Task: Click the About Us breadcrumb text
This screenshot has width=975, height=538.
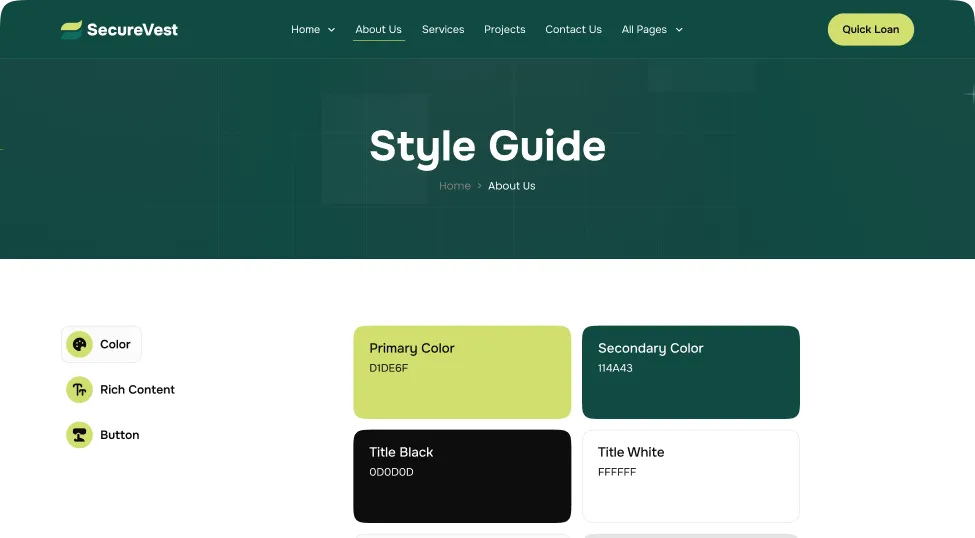Action: (511, 186)
